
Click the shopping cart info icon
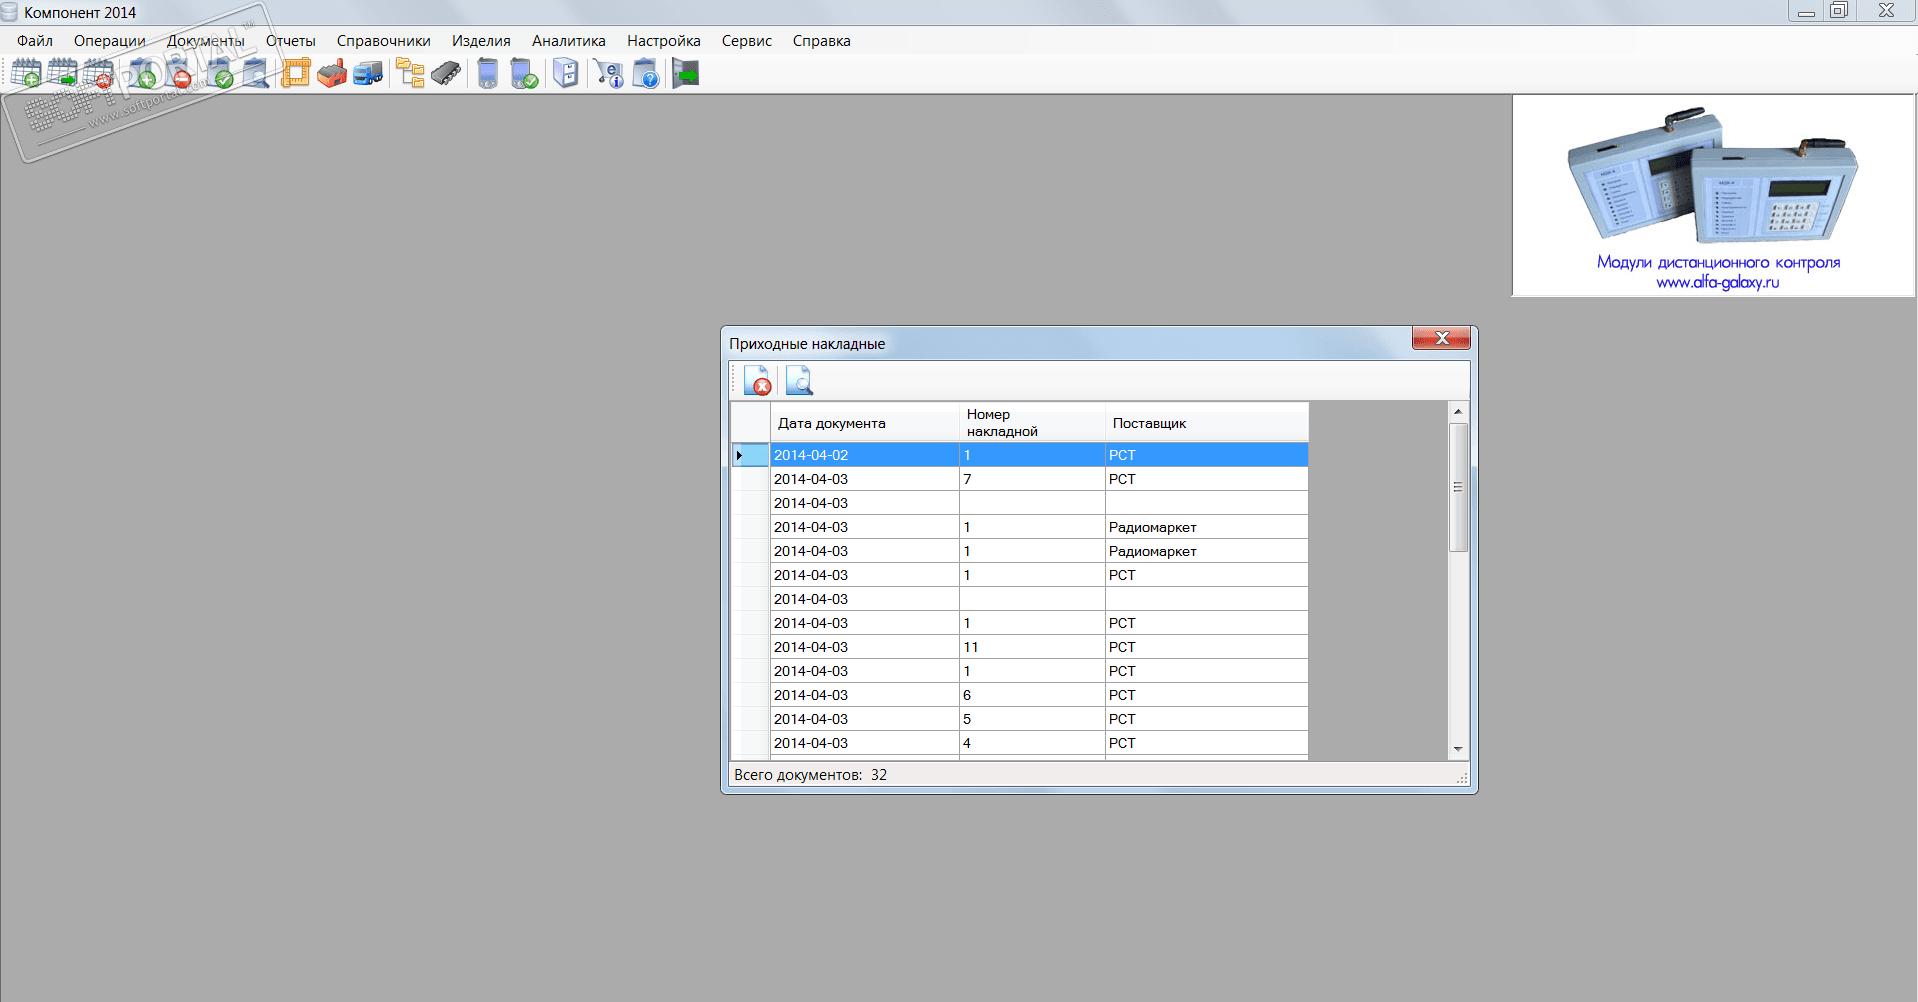[608, 74]
